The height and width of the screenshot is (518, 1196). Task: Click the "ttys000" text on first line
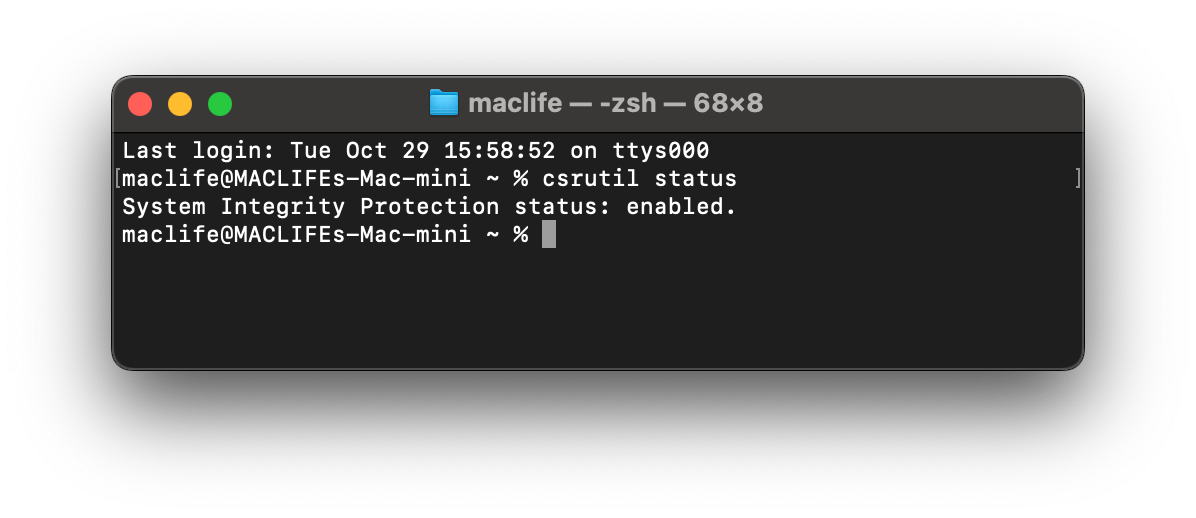coord(660,151)
